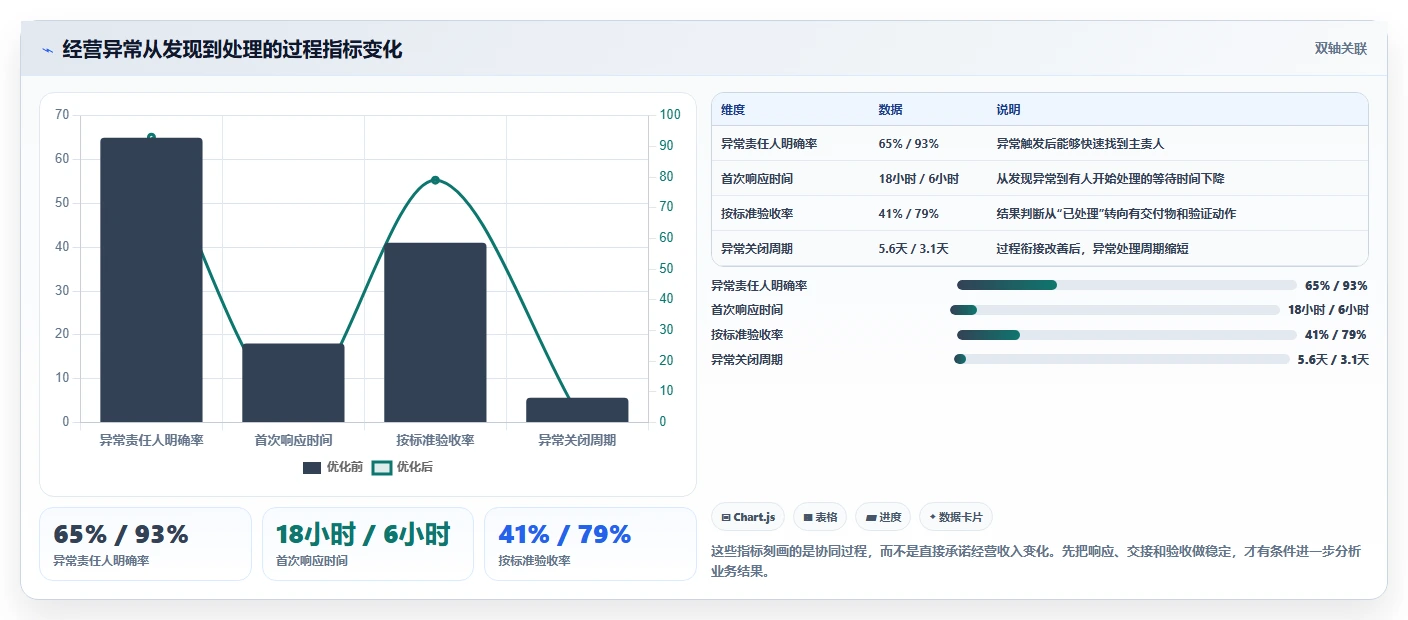This screenshot has width=1408, height=620.
Task: Click the 维度 table column header
Action: tap(733, 110)
